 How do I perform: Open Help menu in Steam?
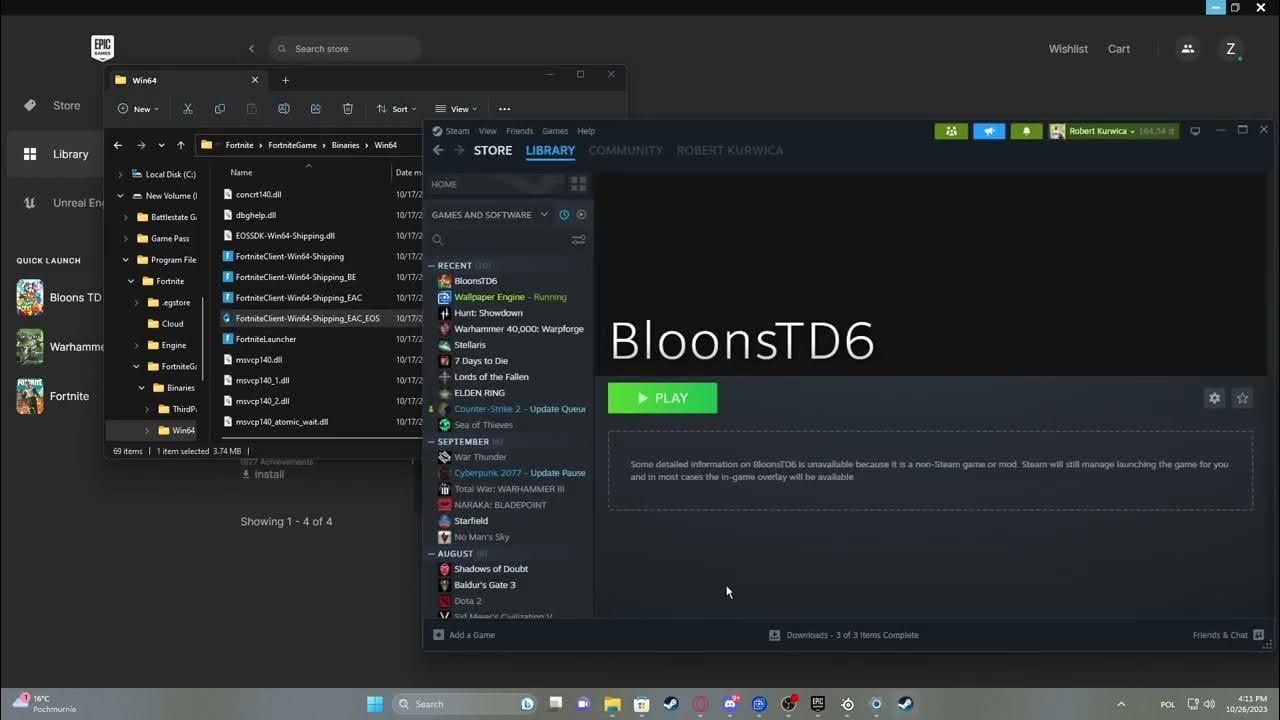(586, 131)
